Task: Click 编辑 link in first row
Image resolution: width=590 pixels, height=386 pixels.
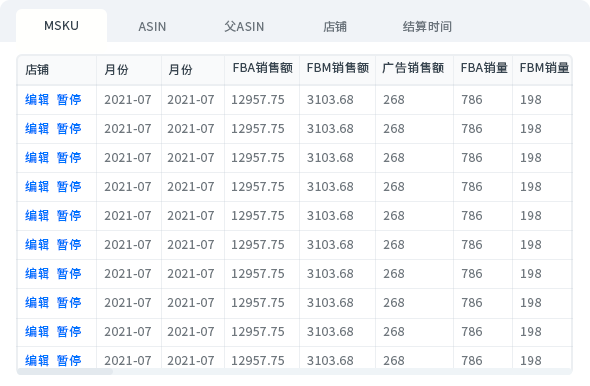Action: click(x=37, y=100)
